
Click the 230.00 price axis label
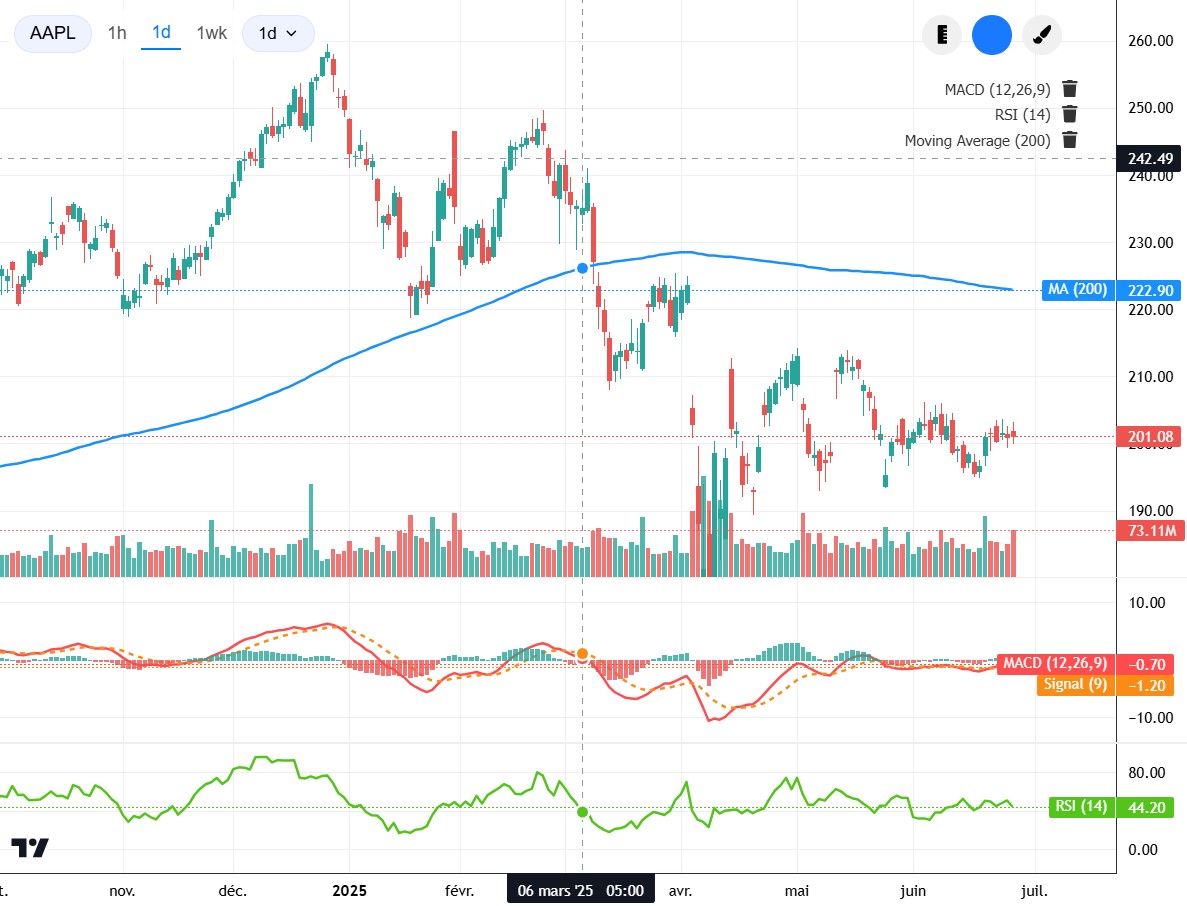1151,243
